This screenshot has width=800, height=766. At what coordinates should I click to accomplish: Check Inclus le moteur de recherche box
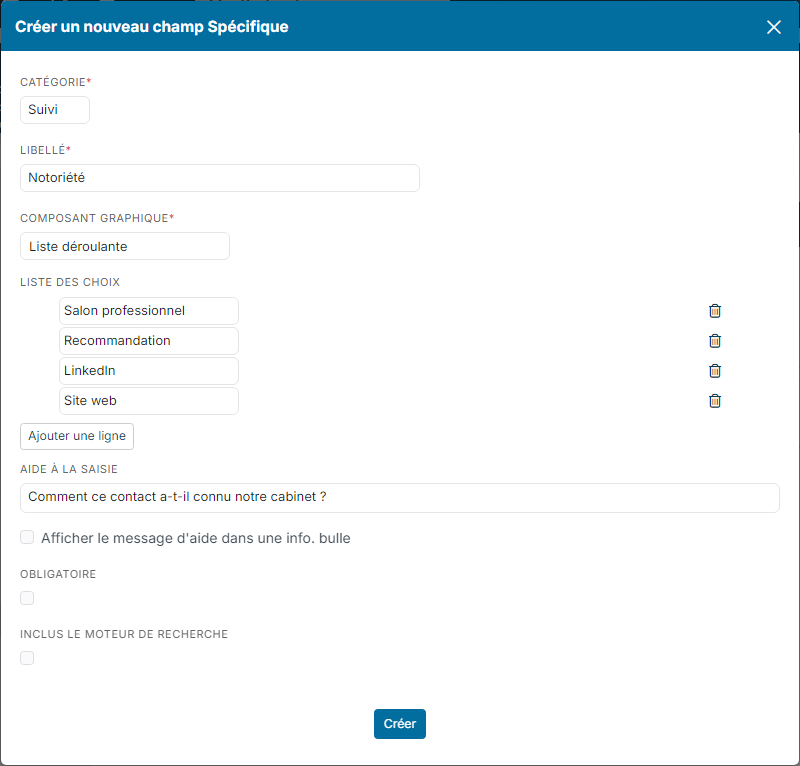point(27,658)
